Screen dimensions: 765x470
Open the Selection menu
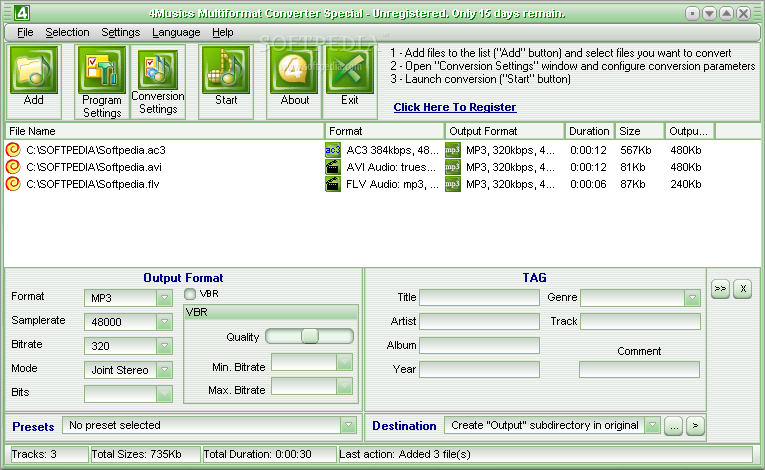pos(67,32)
